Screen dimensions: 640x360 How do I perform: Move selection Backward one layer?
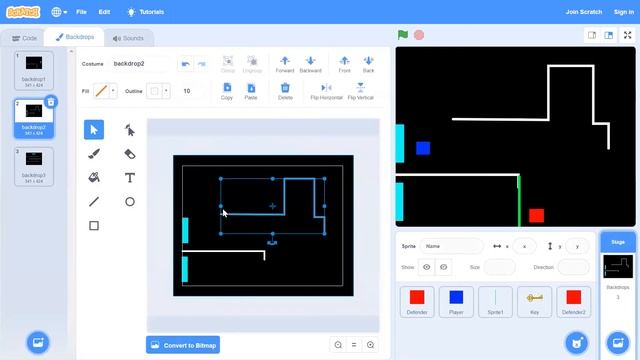(311, 64)
